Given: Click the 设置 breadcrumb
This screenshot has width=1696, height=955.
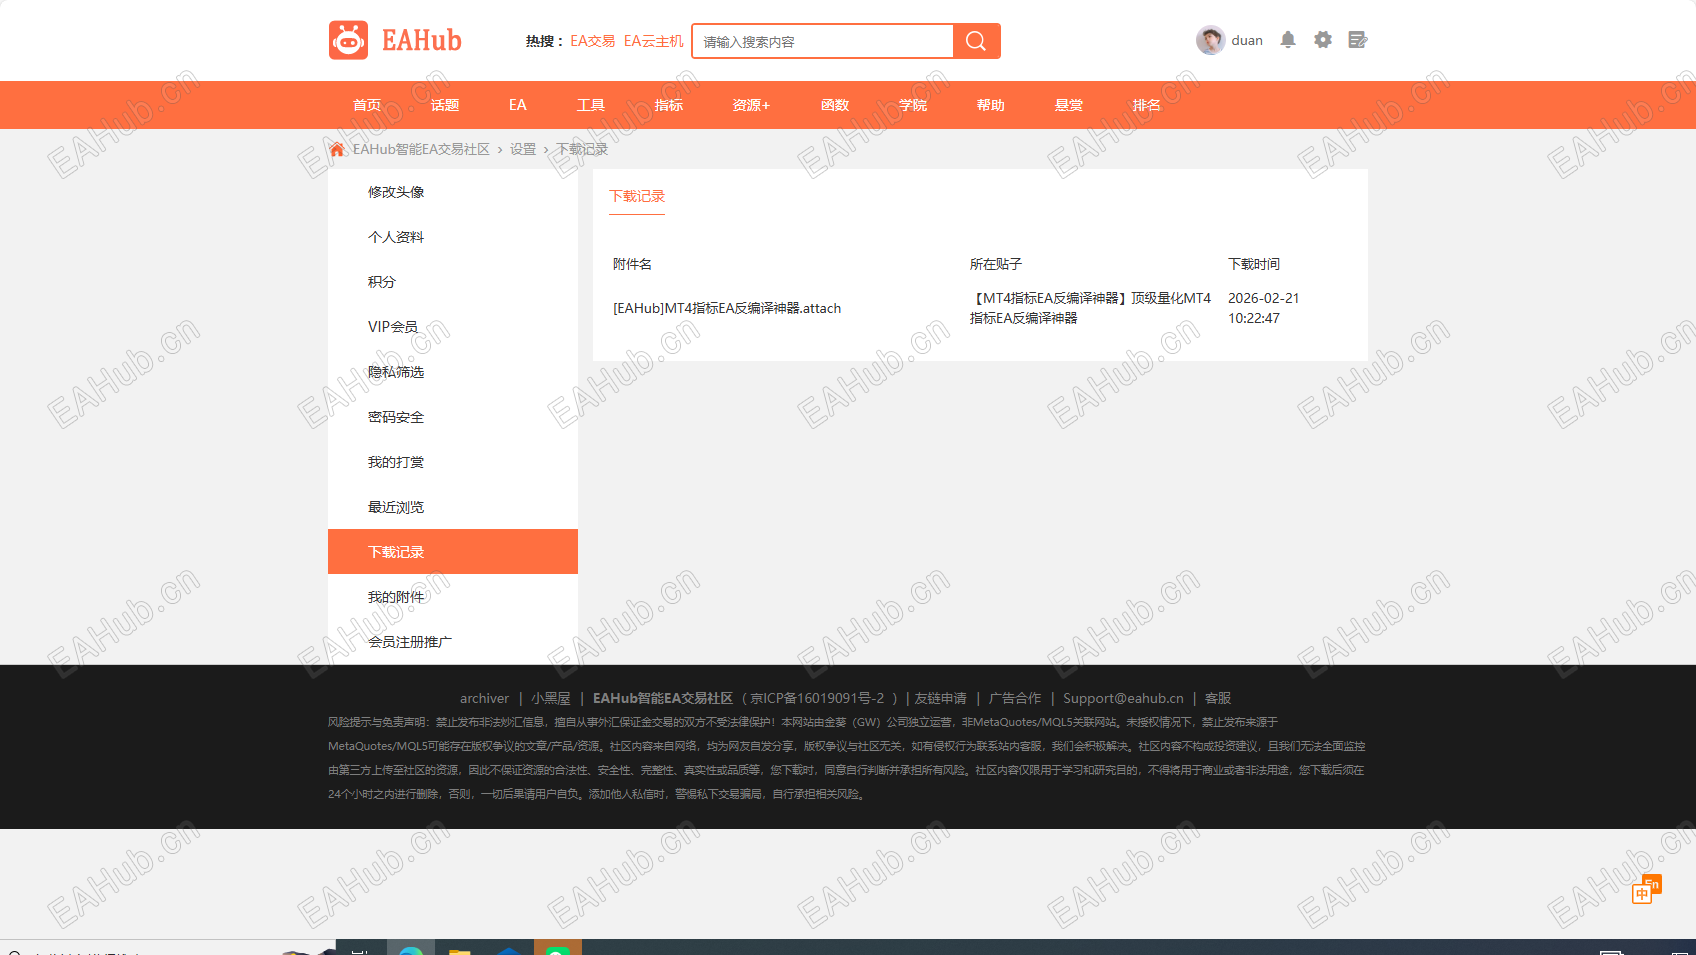Looking at the screenshot, I should coord(523,149).
